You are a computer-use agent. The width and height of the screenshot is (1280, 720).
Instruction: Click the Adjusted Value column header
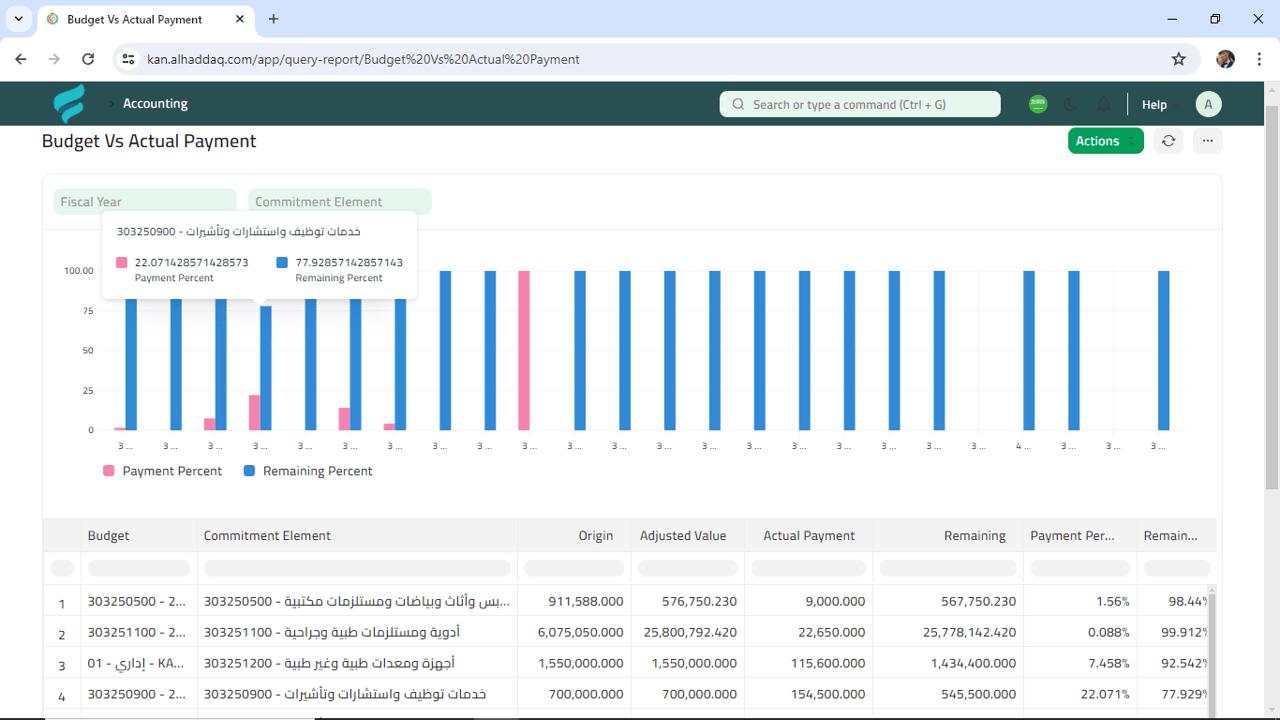pyautogui.click(x=688, y=536)
